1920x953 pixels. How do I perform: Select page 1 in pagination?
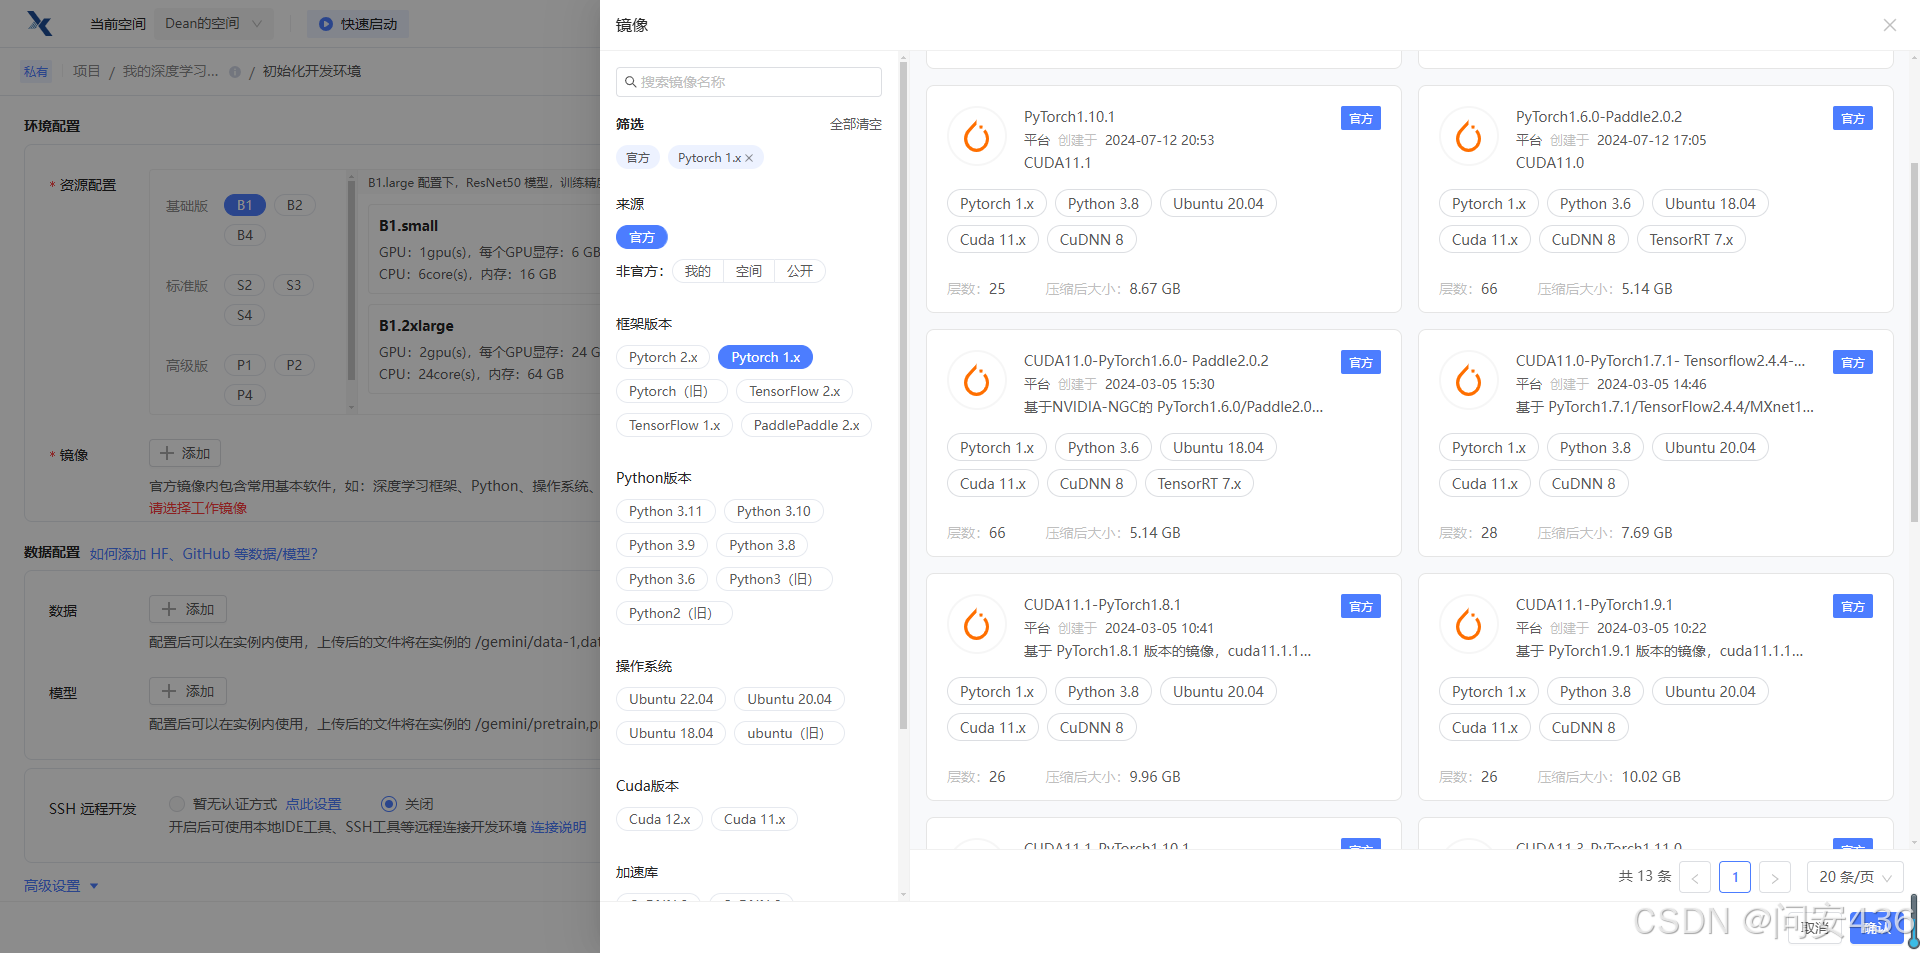click(1735, 877)
